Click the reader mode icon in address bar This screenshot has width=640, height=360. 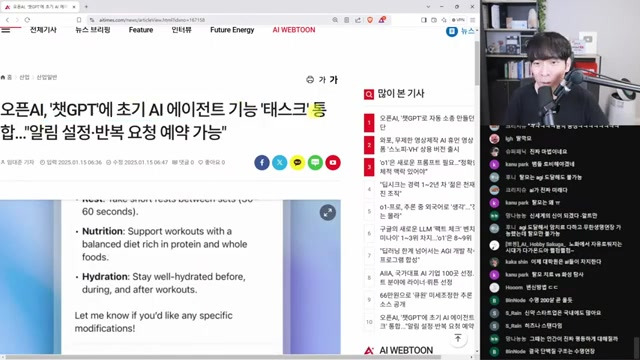click(x=346, y=20)
